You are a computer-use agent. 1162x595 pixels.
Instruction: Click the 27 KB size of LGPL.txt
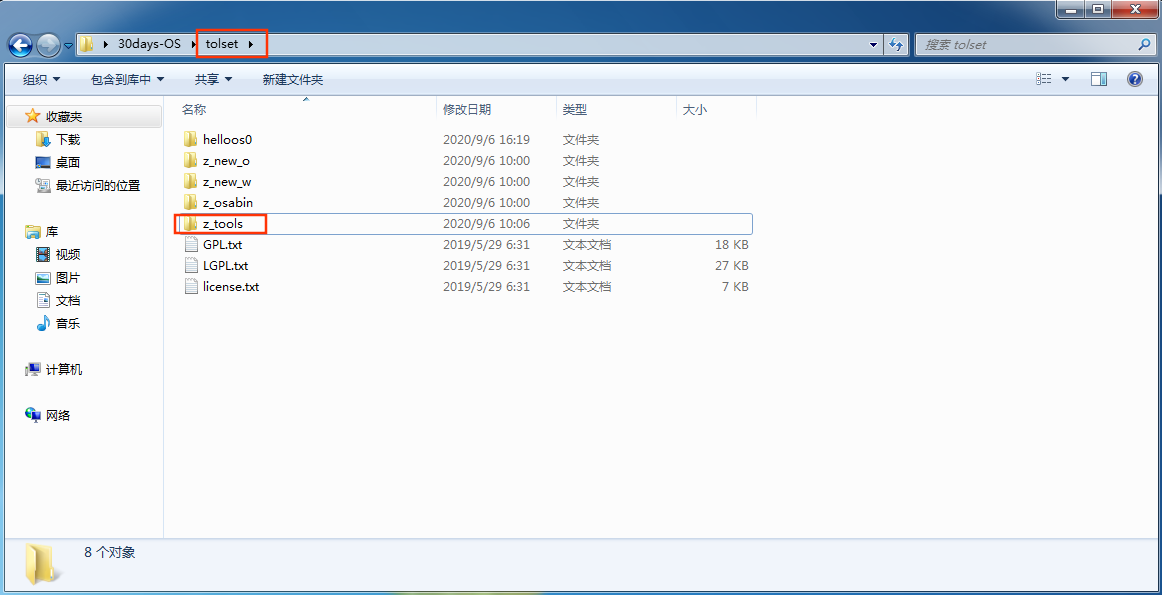(731, 265)
